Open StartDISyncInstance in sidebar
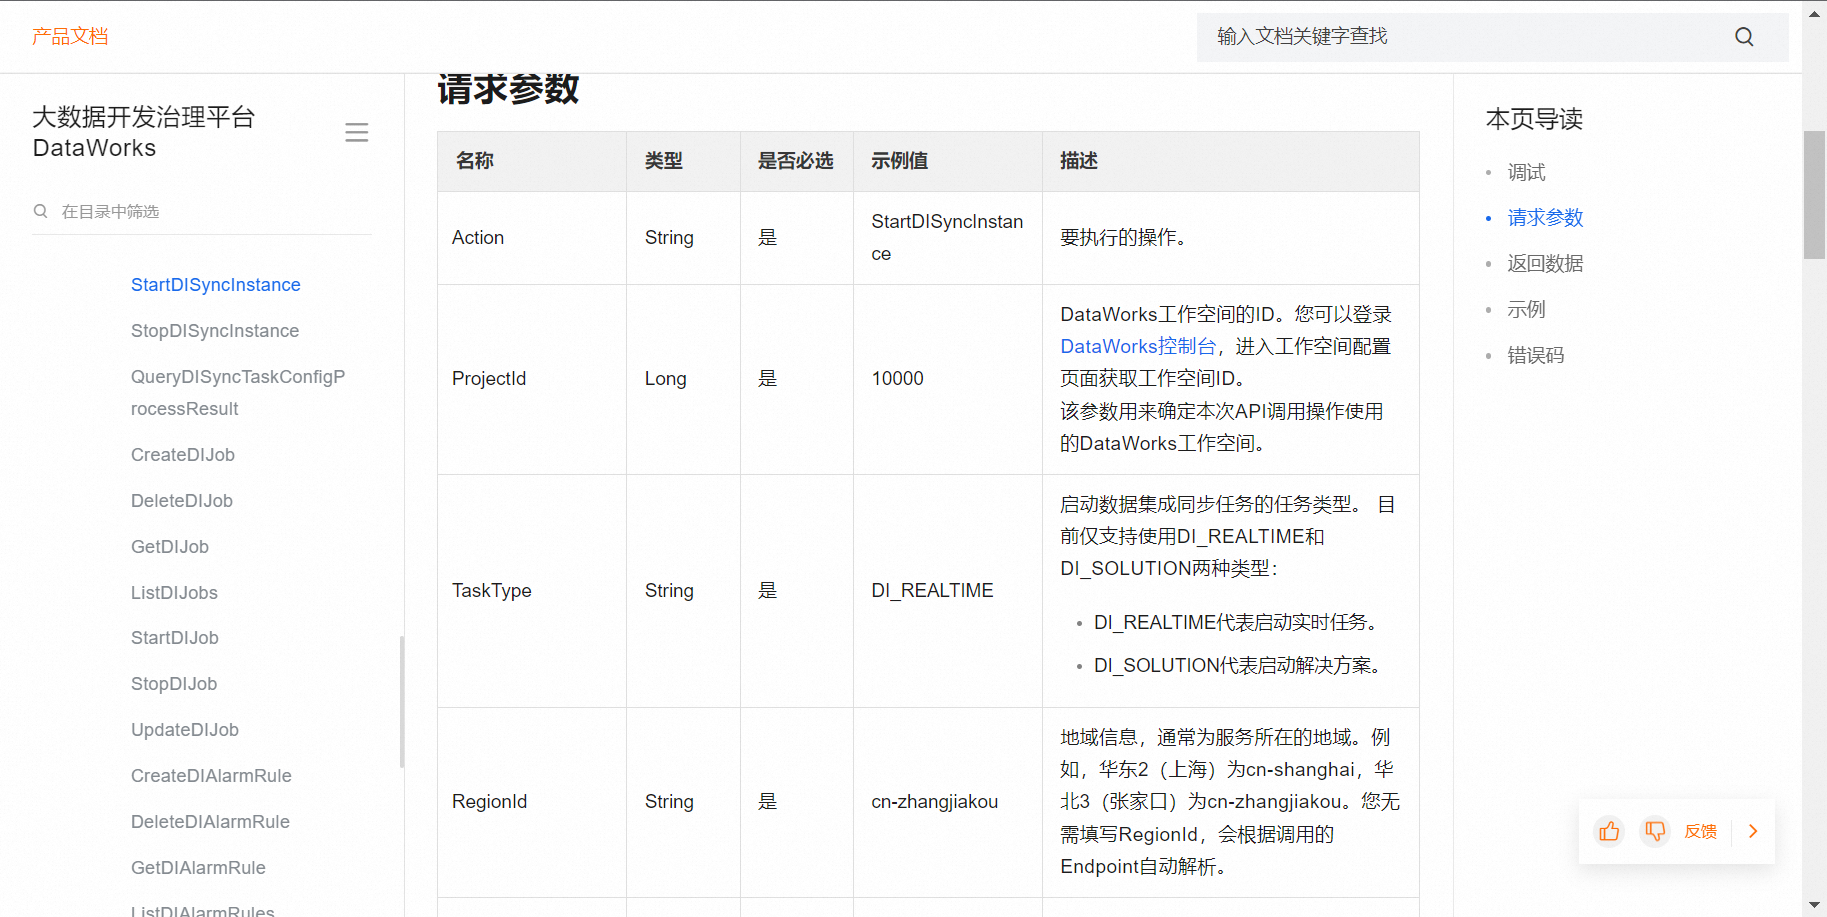This screenshot has height=917, width=1827. (x=216, y=285)
